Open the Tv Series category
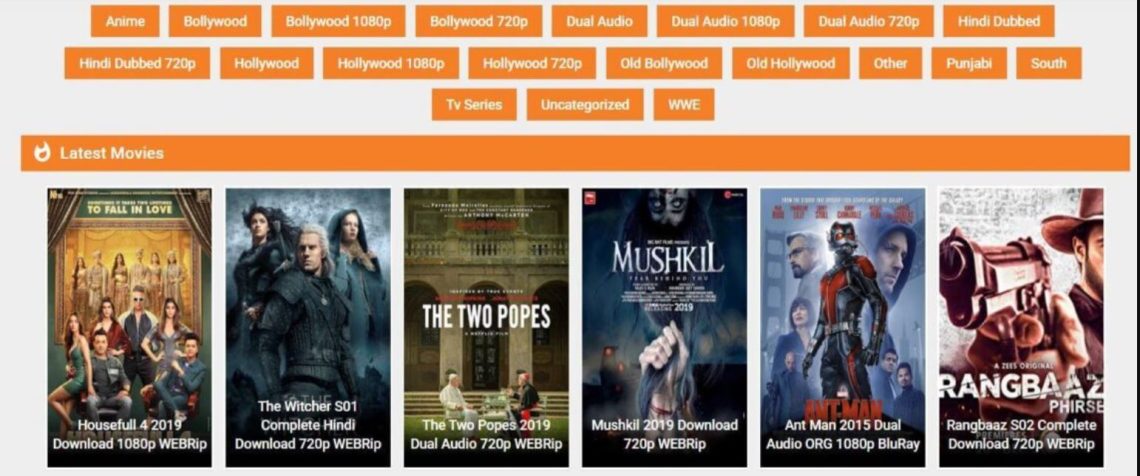 (474, 105)
